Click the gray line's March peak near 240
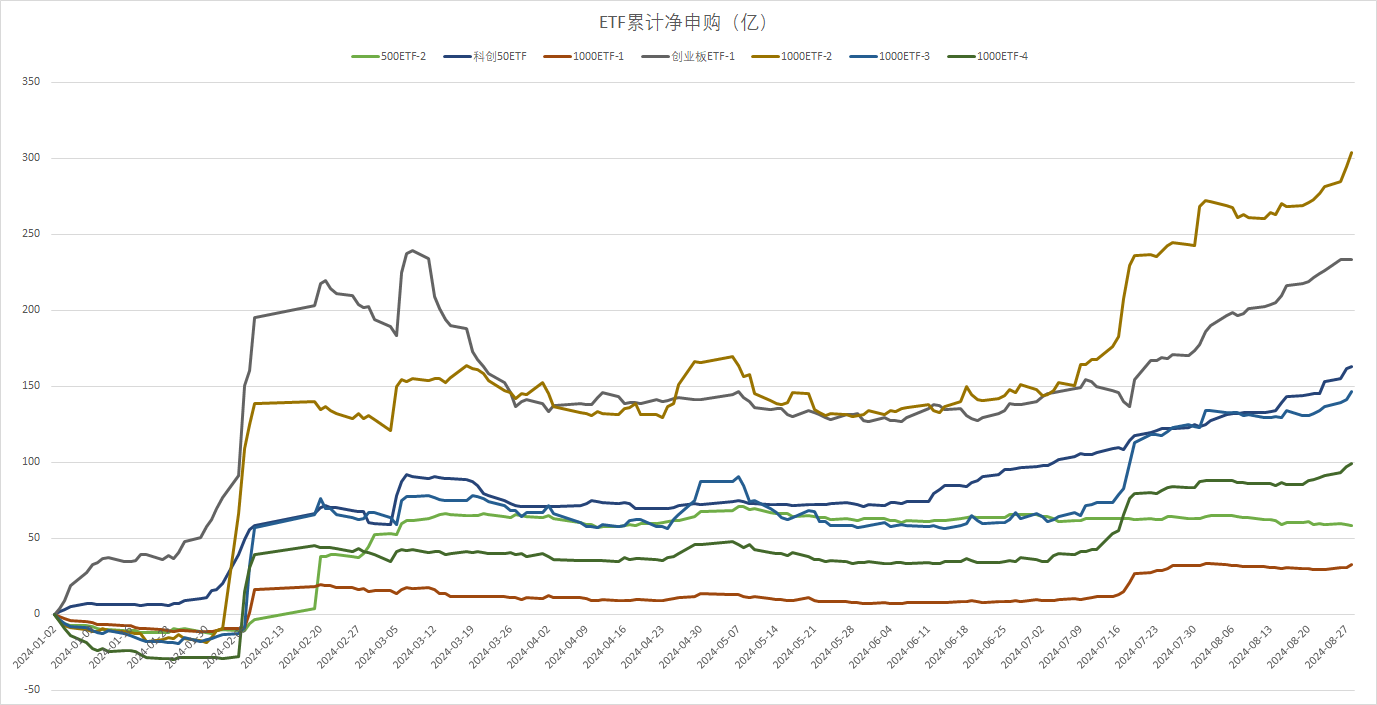The image size is (1377, 705). 412,251
